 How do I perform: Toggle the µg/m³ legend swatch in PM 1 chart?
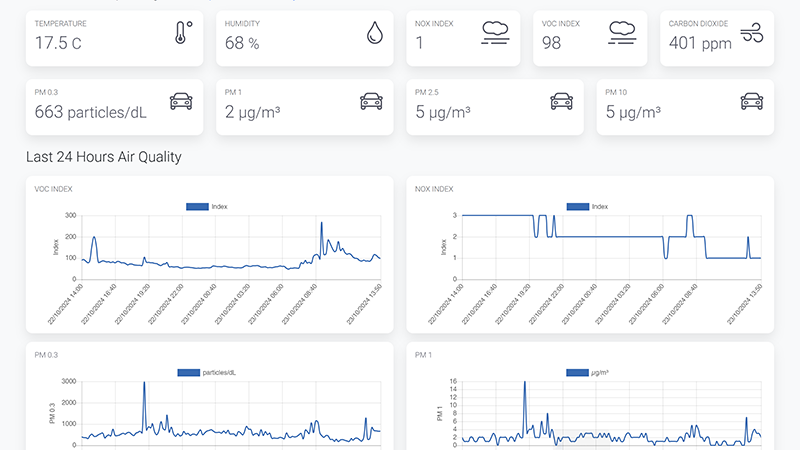pyautogui.click(x=578, y=372)
